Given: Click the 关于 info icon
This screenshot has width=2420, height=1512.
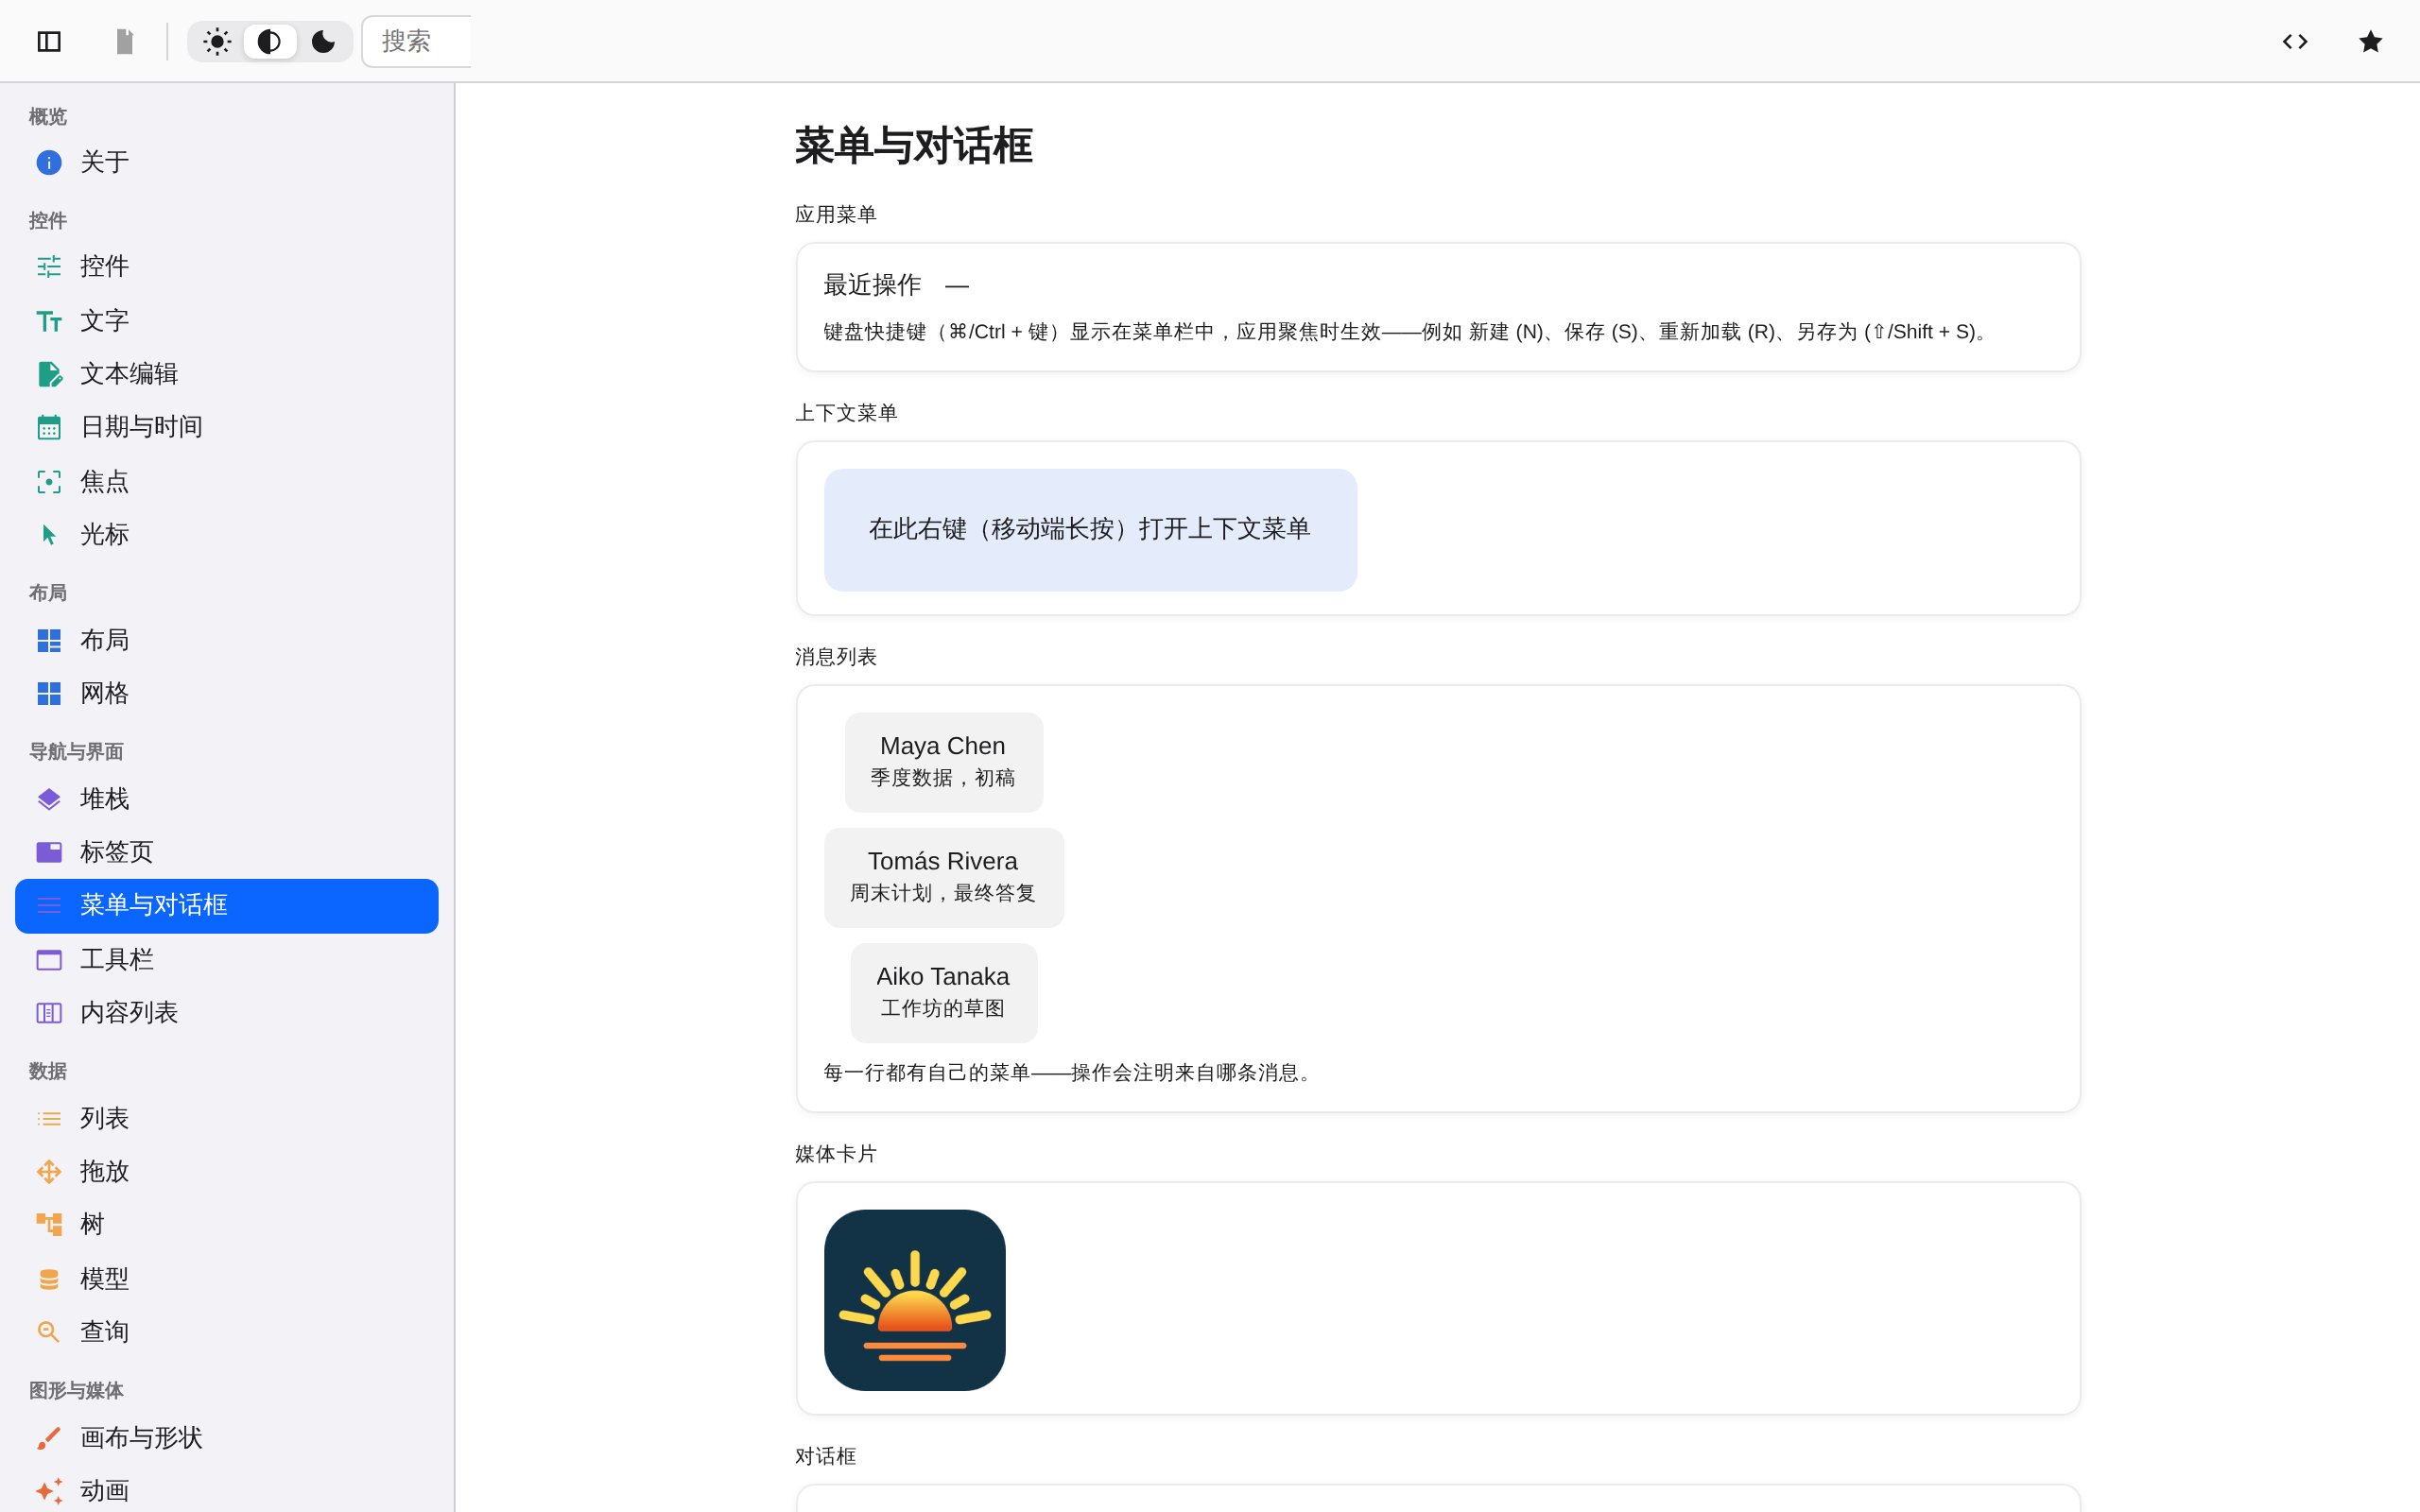Looking at the screenshot, I should click(49, 162).
